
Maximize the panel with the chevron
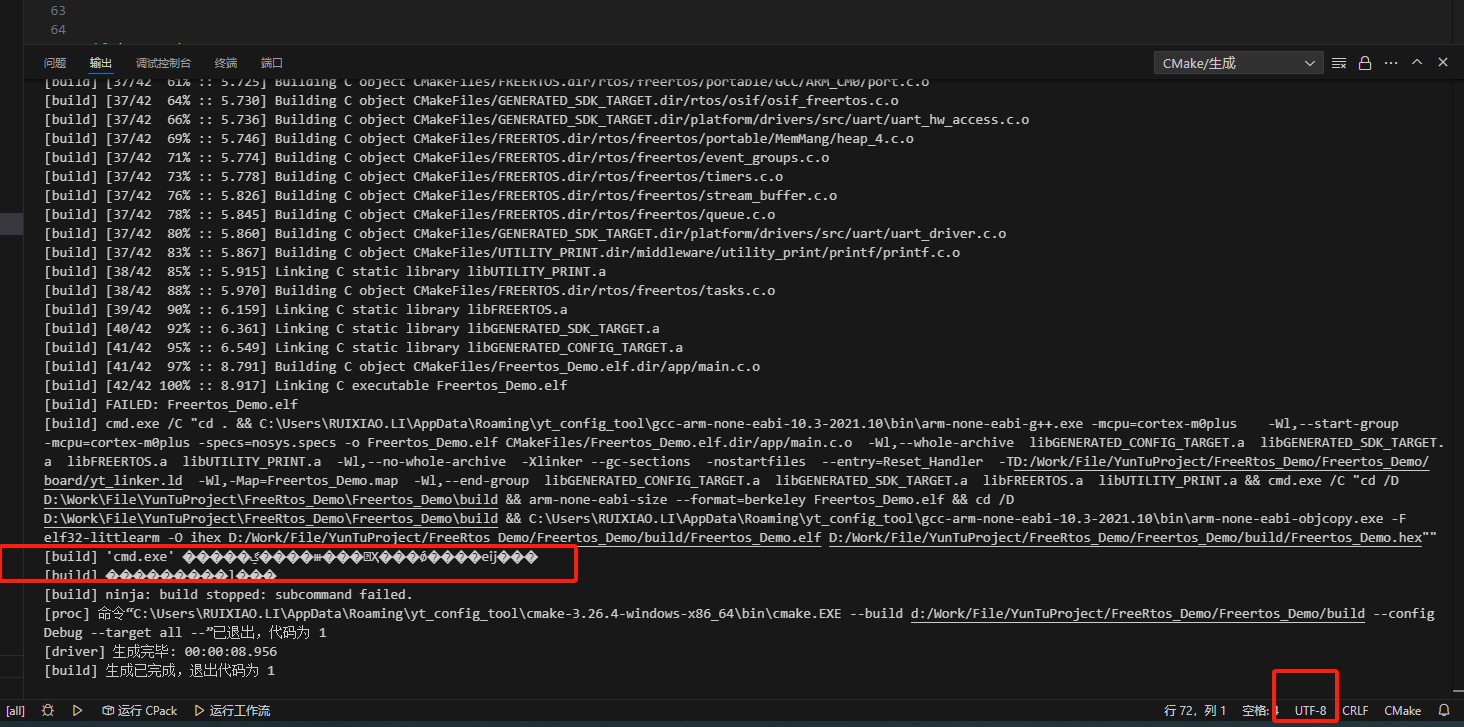tap(1417, 63)
